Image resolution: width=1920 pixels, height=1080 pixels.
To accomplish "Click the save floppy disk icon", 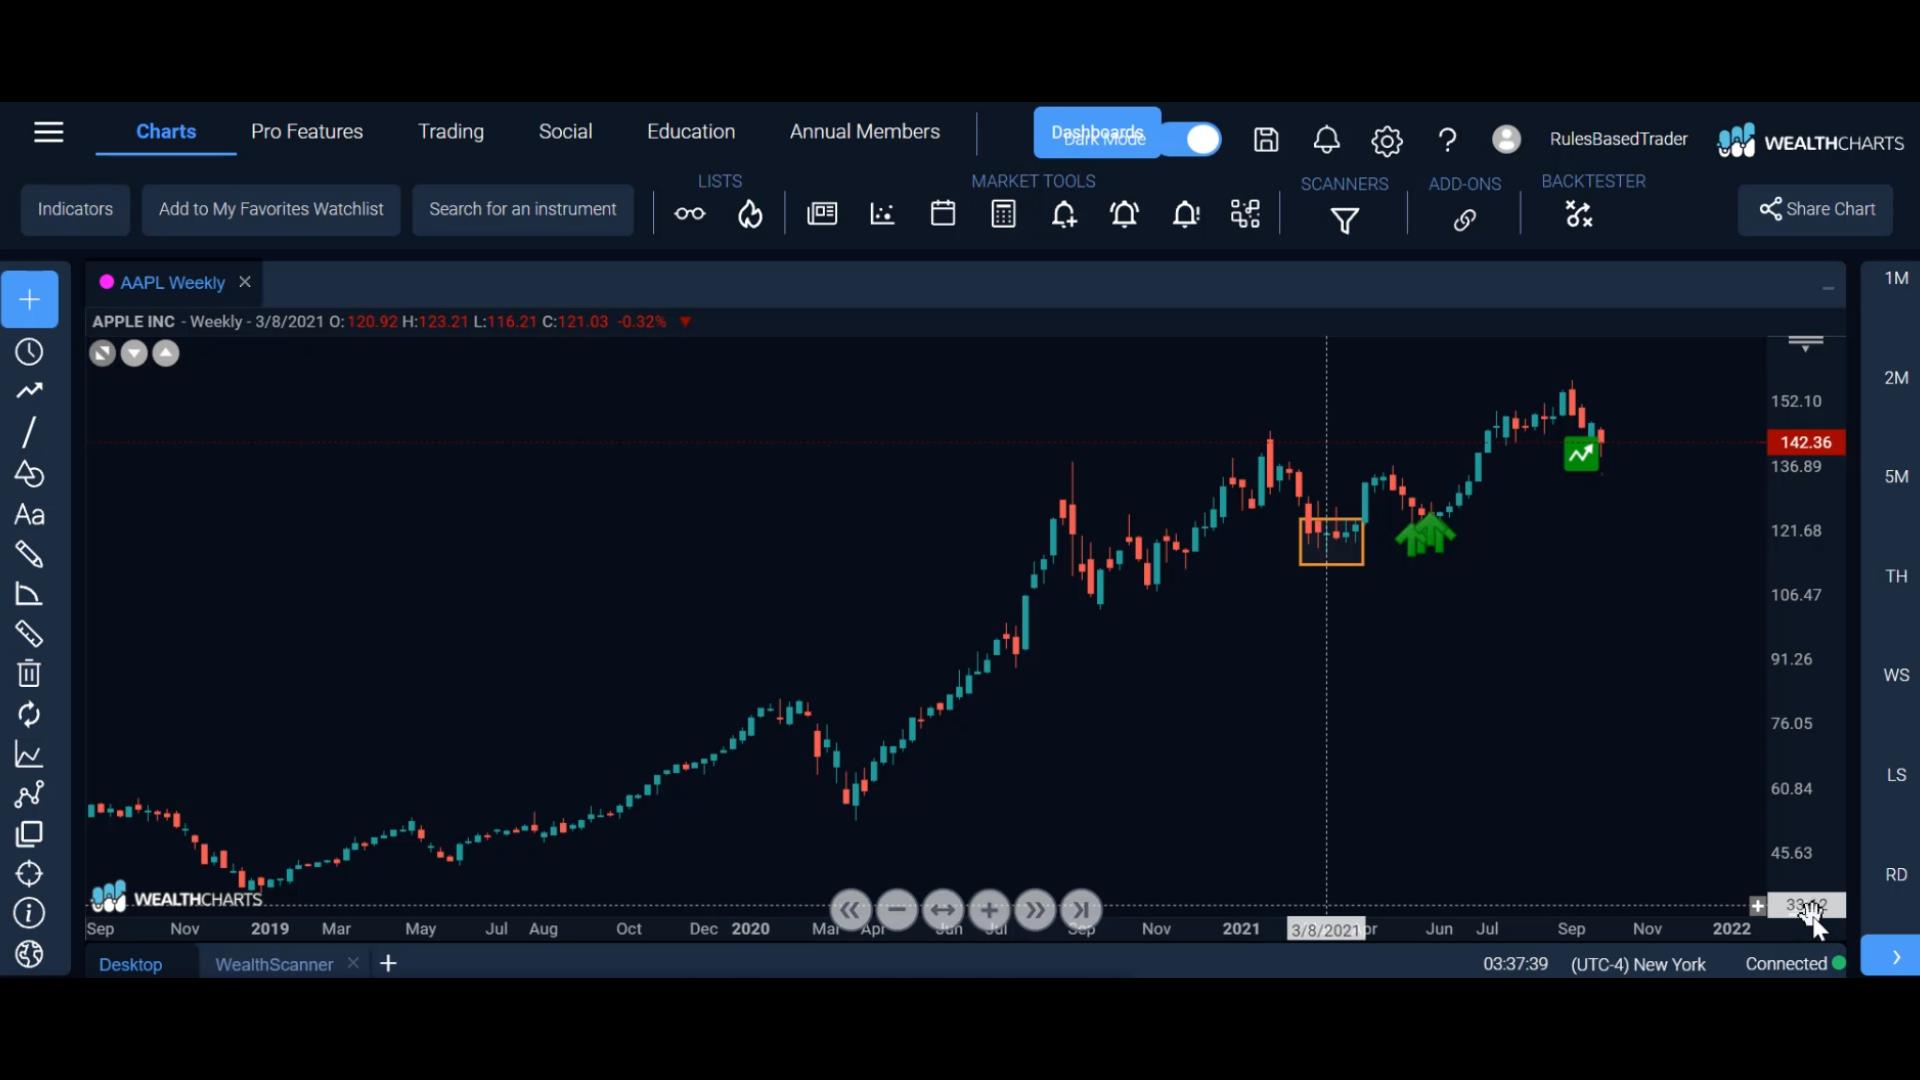I will click(x=1266, y=140).
